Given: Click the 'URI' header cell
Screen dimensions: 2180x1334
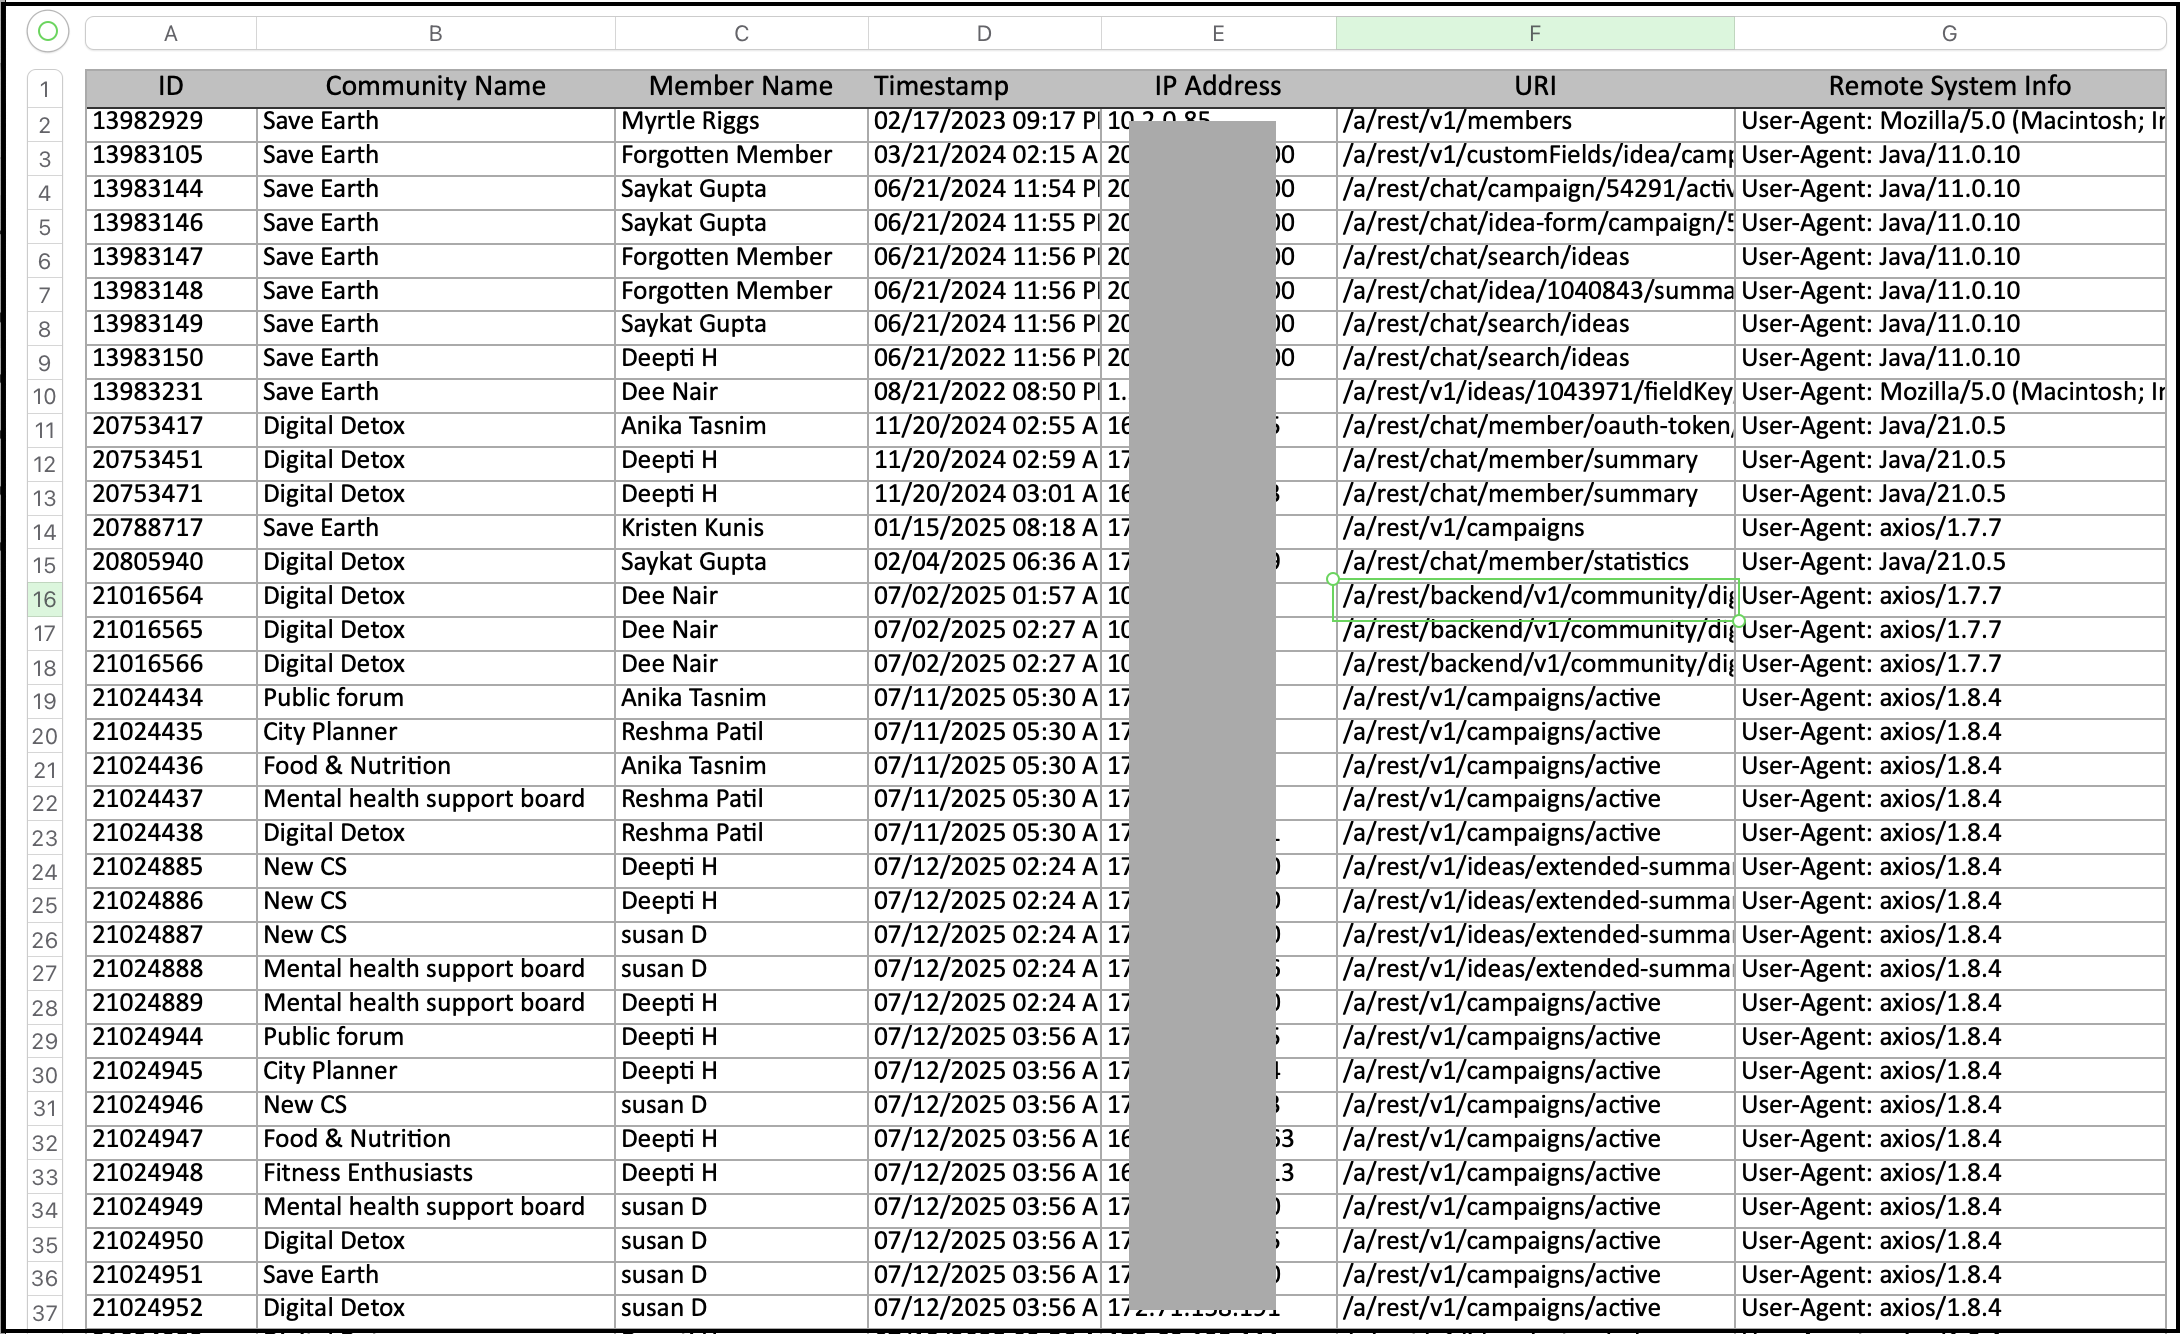Looking at the screenshot, I should coord(1535,87).
